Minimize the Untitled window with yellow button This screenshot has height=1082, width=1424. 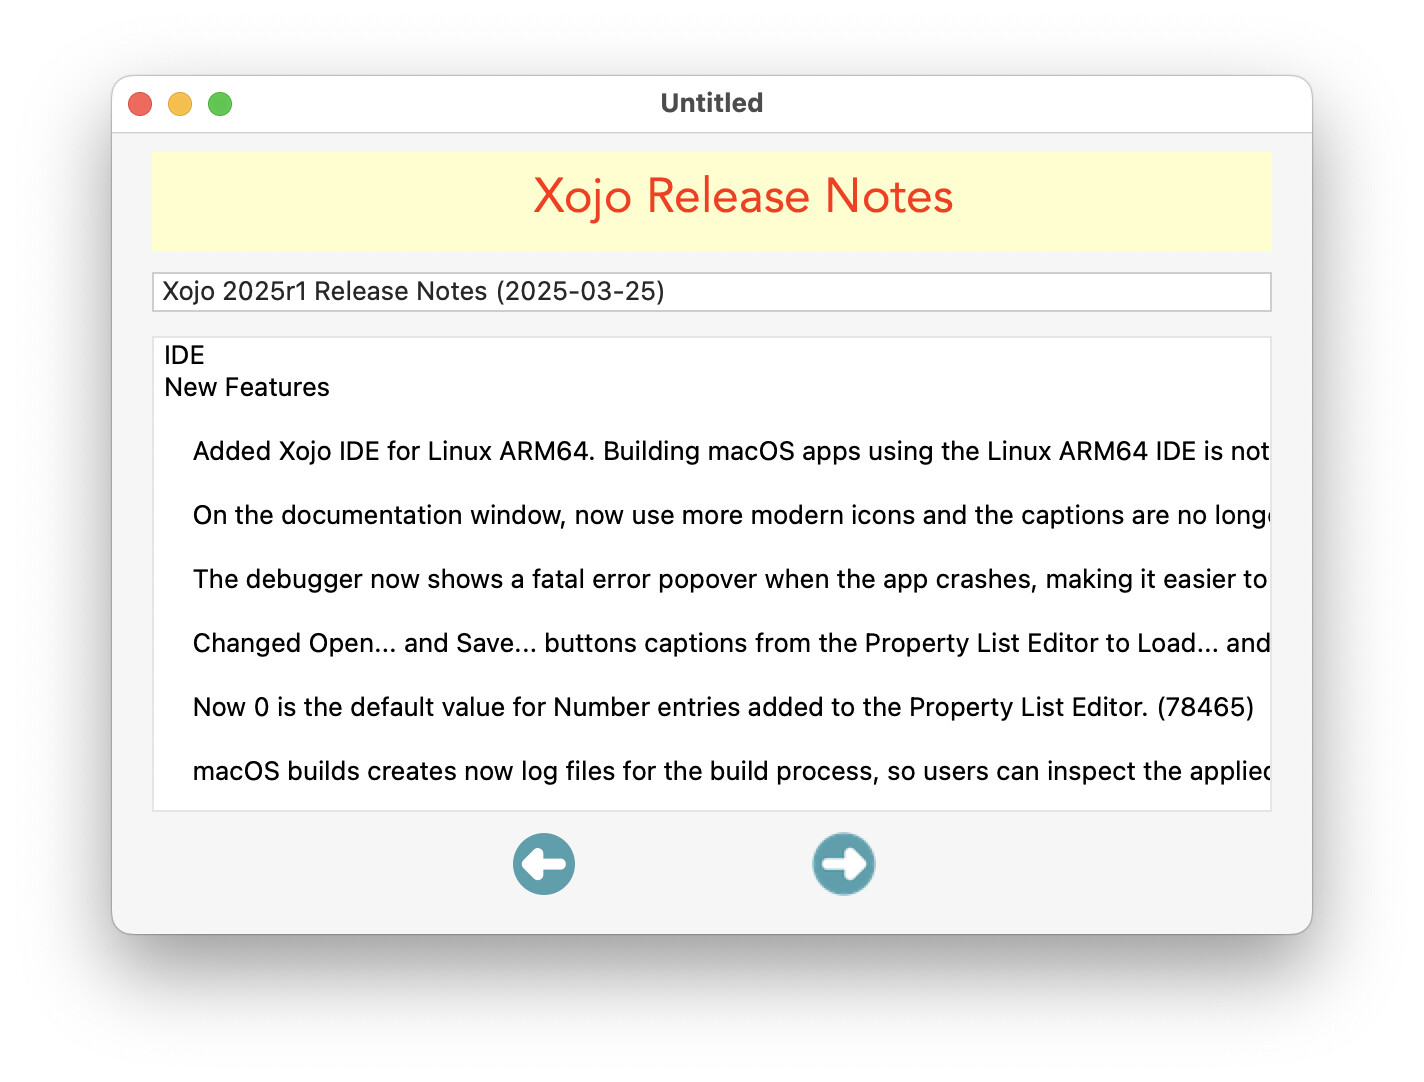180,104
